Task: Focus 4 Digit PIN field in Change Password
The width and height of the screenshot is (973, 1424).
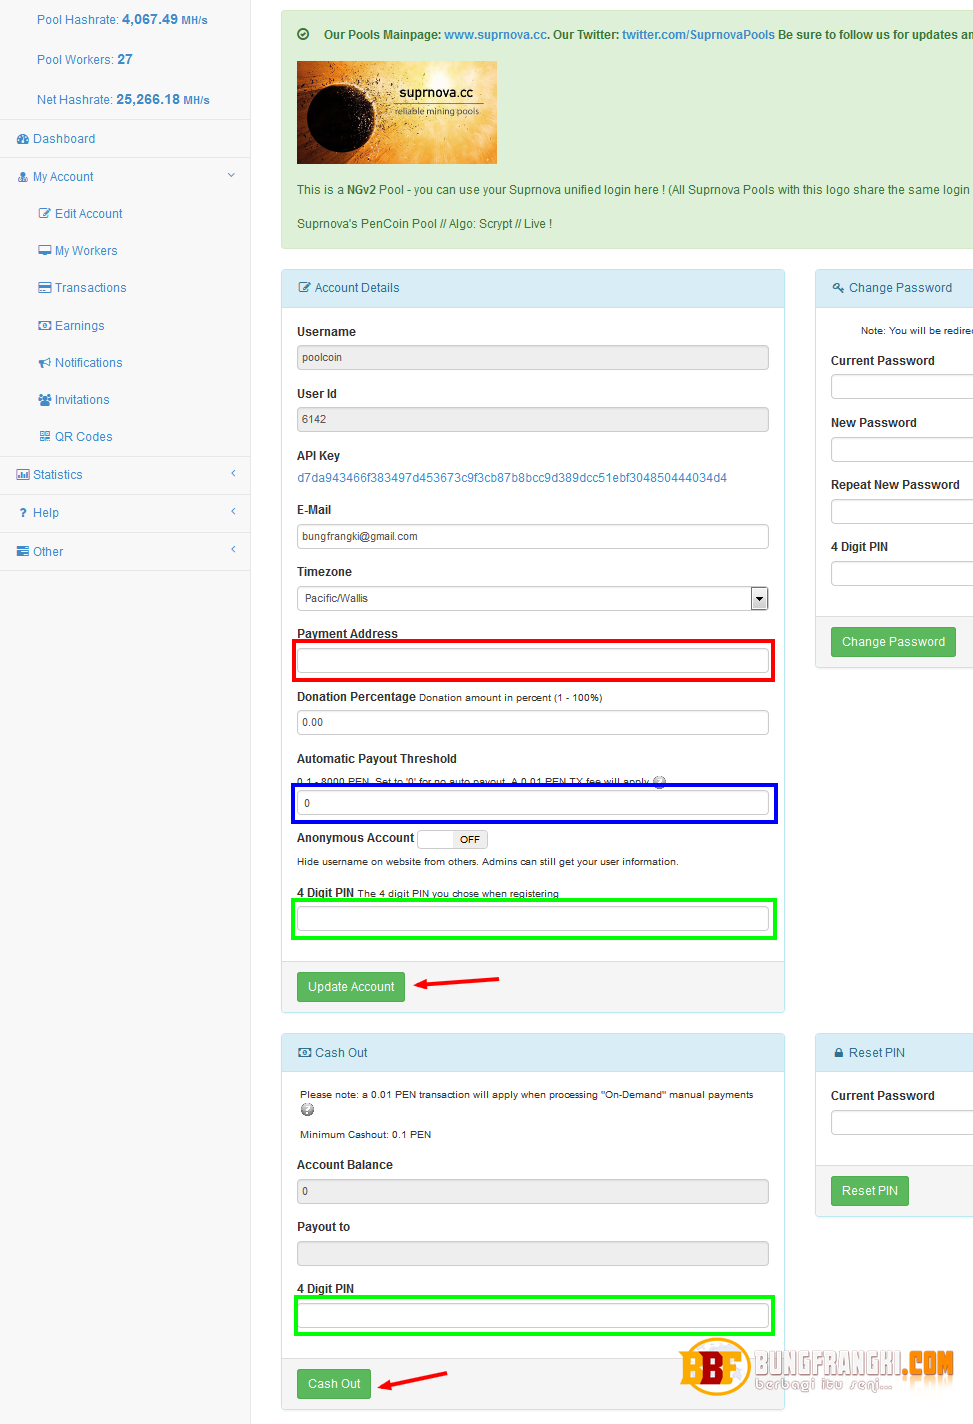Action: click(902, 573)
